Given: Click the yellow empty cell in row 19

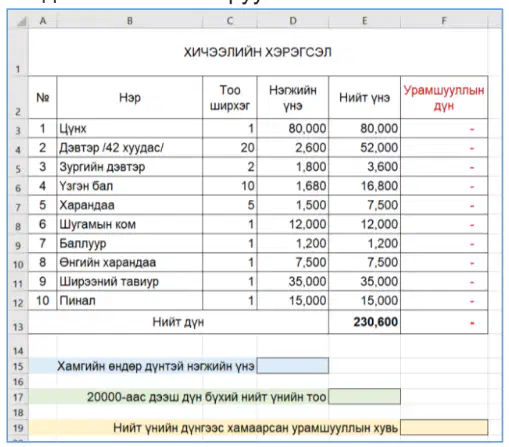Looking at the screenshot, I should tap(444, 427).
